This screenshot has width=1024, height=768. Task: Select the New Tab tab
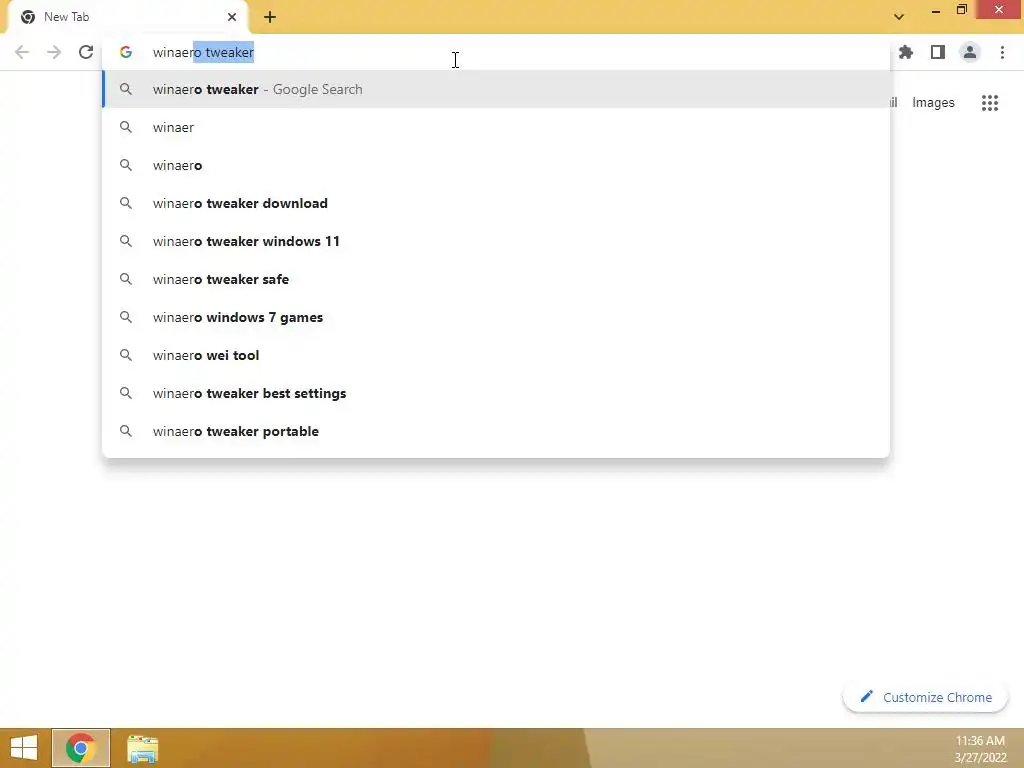click(x=127, y=17)
